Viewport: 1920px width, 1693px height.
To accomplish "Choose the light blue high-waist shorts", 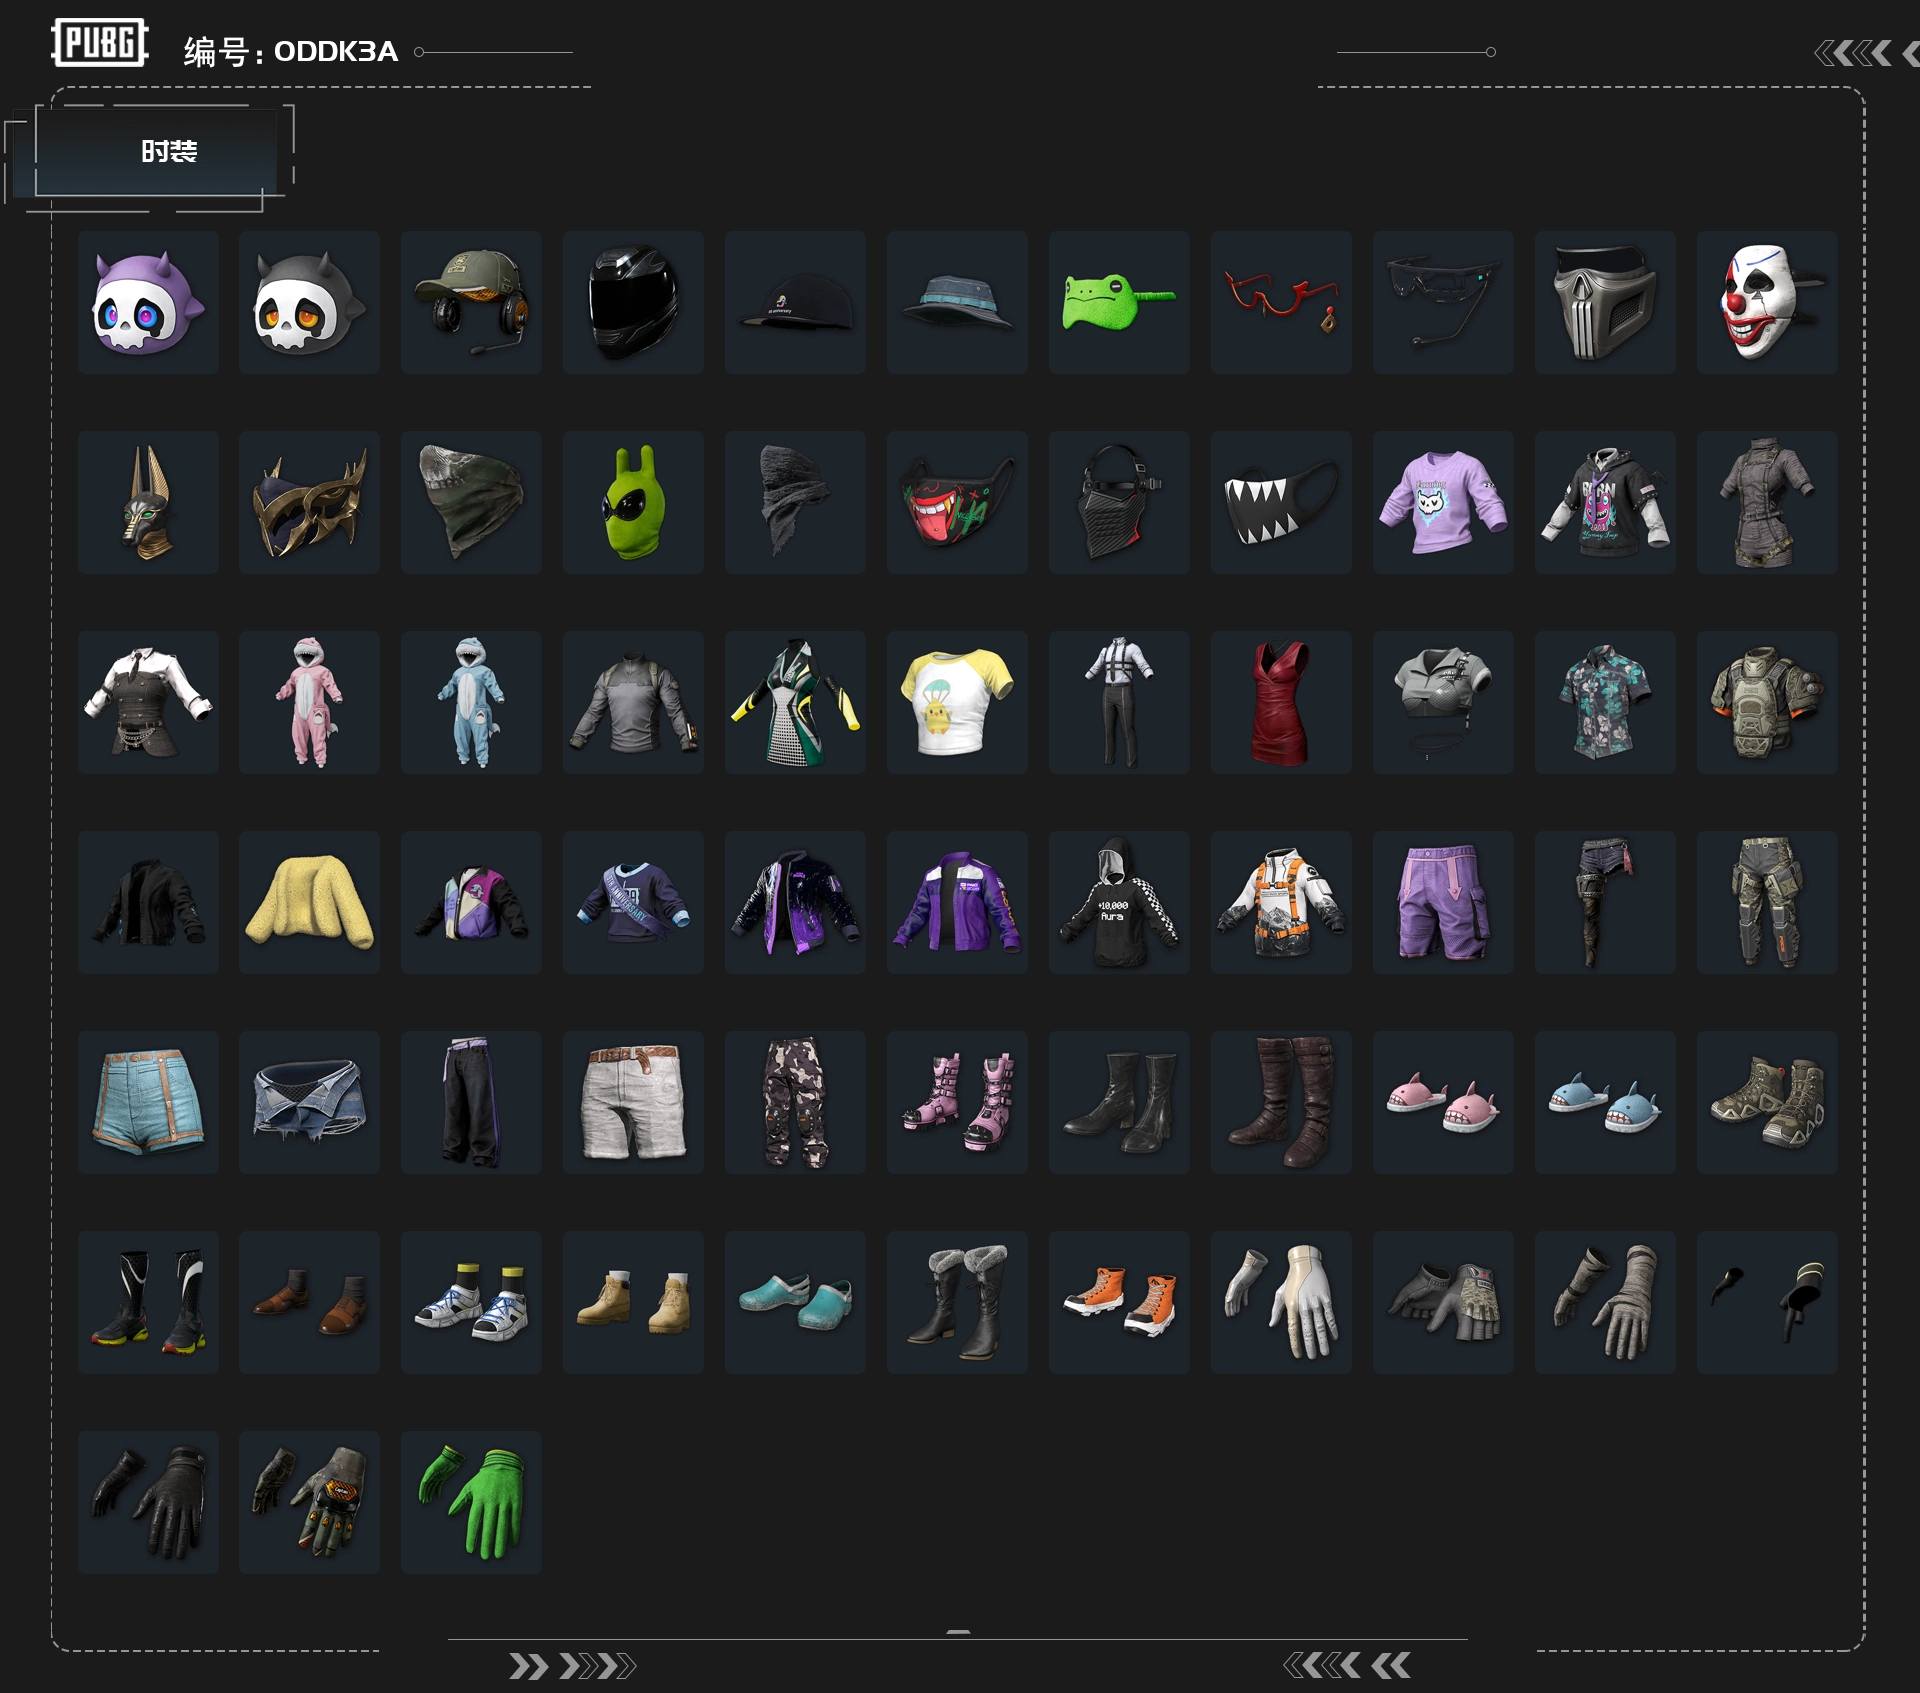I will click(148, 1102).
